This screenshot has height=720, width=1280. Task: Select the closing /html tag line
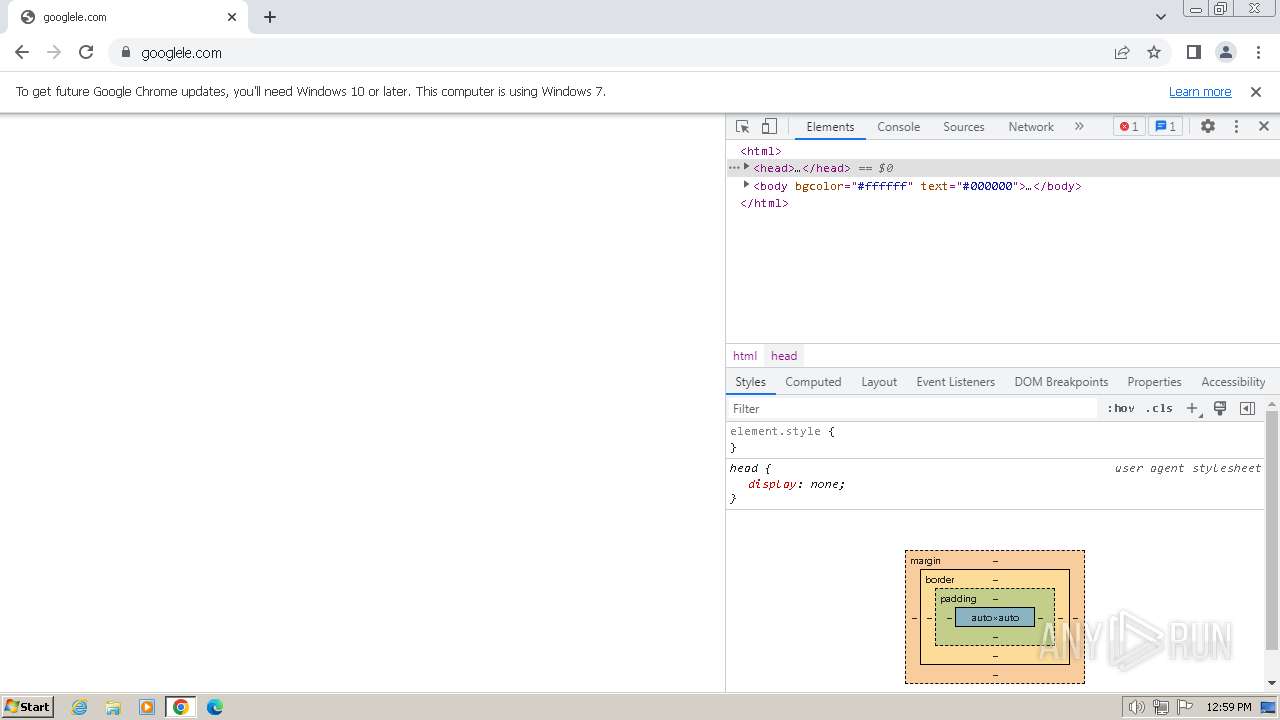coord(764,203)
